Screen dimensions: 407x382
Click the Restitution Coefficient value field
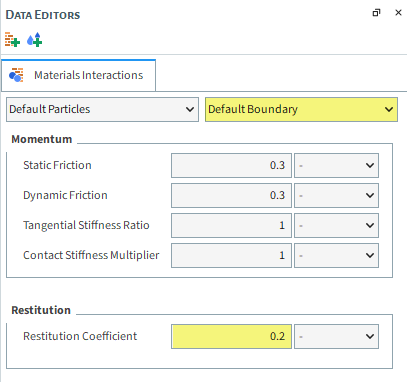(x=231, y=336)
